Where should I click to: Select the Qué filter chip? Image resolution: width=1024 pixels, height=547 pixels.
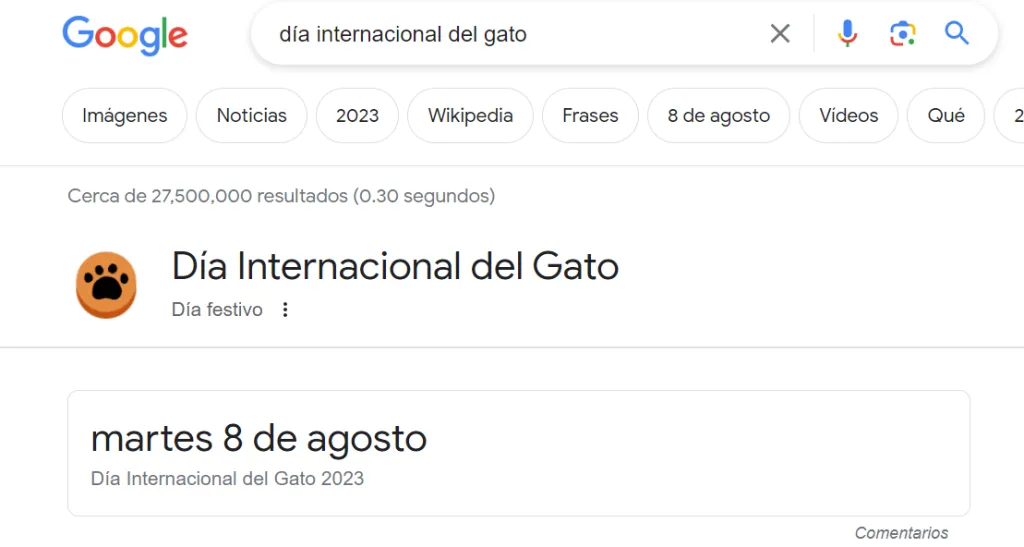click(x=945, y=116)
